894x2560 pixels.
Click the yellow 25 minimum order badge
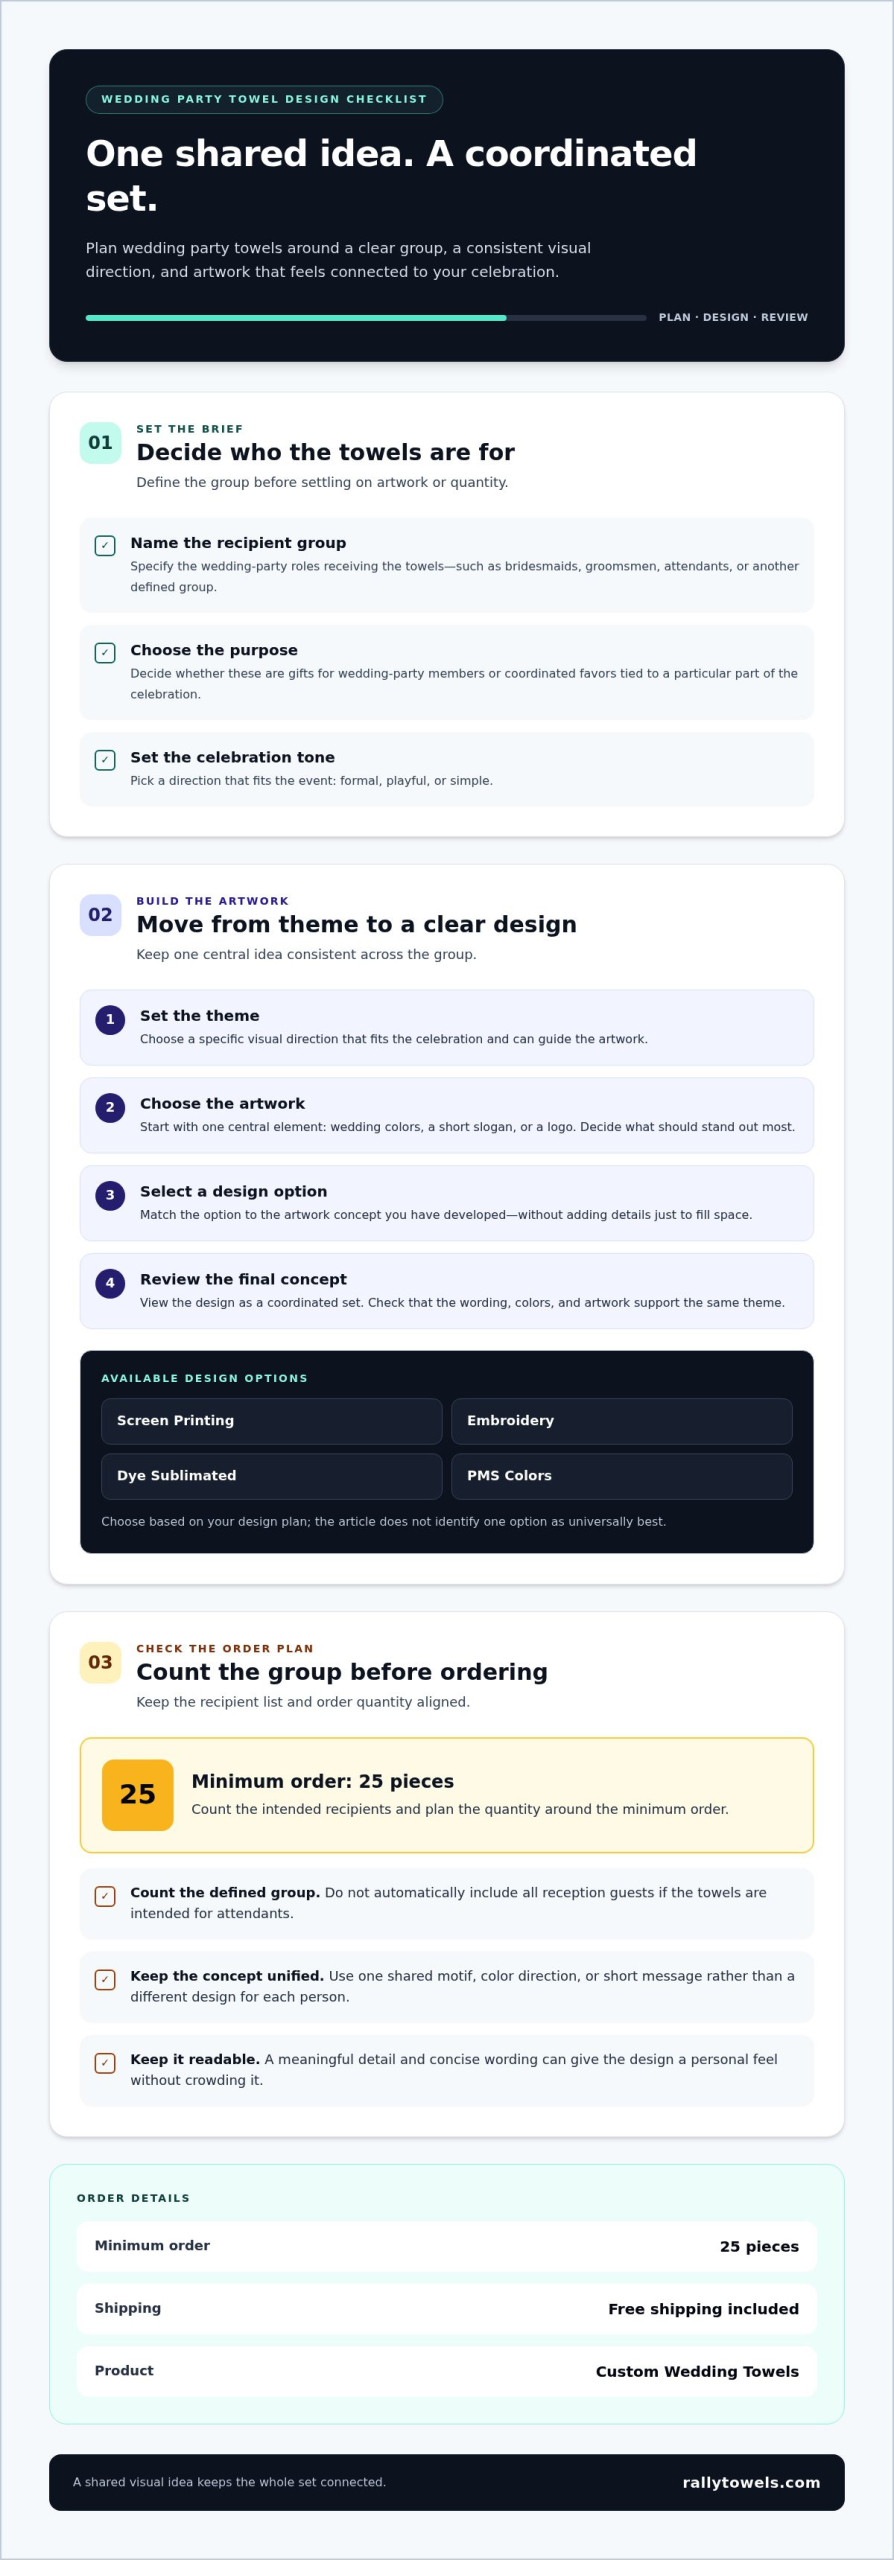pos(138,1795)
